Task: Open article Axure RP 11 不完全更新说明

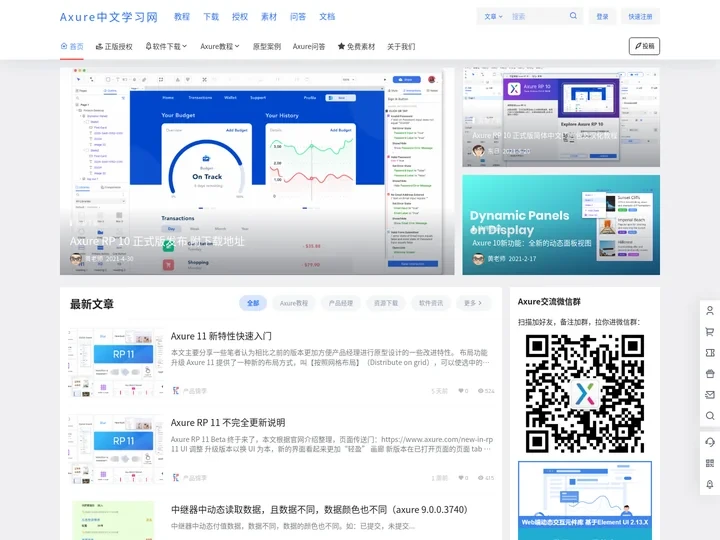Action: coord(228,422)
